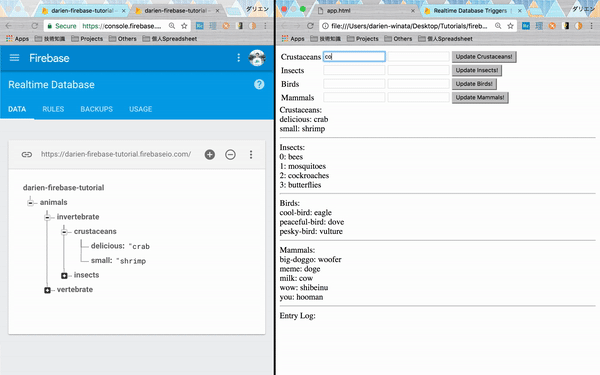Click the console.firebase address bar

[121, 26]
